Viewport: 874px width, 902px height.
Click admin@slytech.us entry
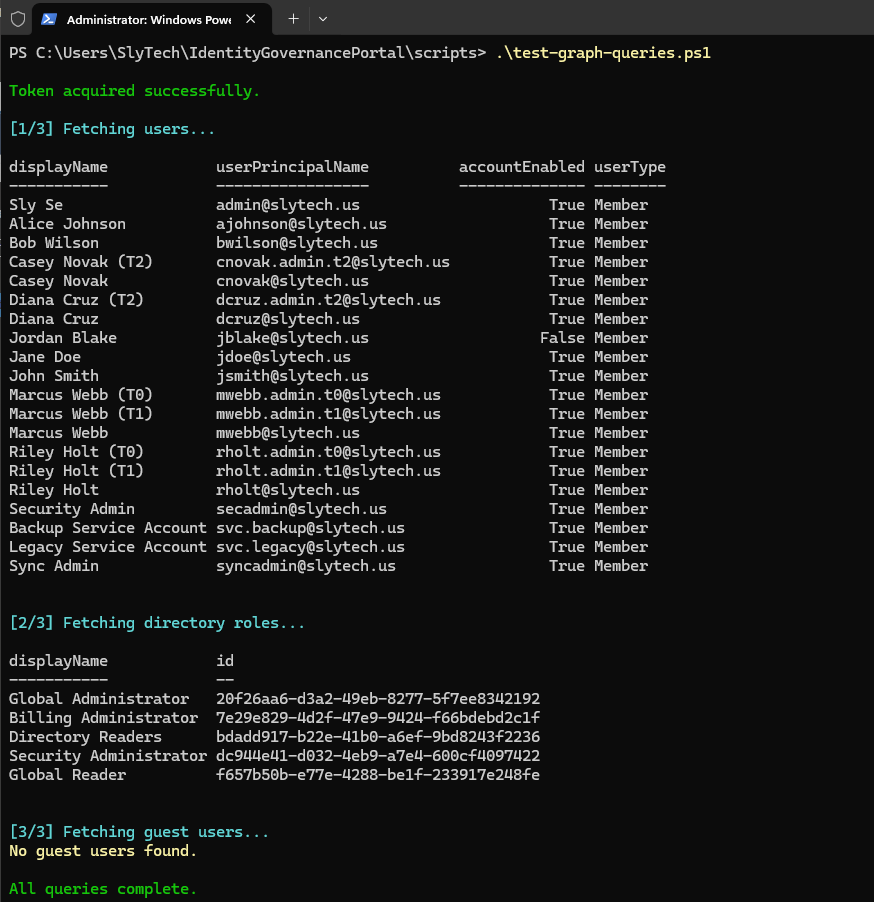click(x=288, y=205)
